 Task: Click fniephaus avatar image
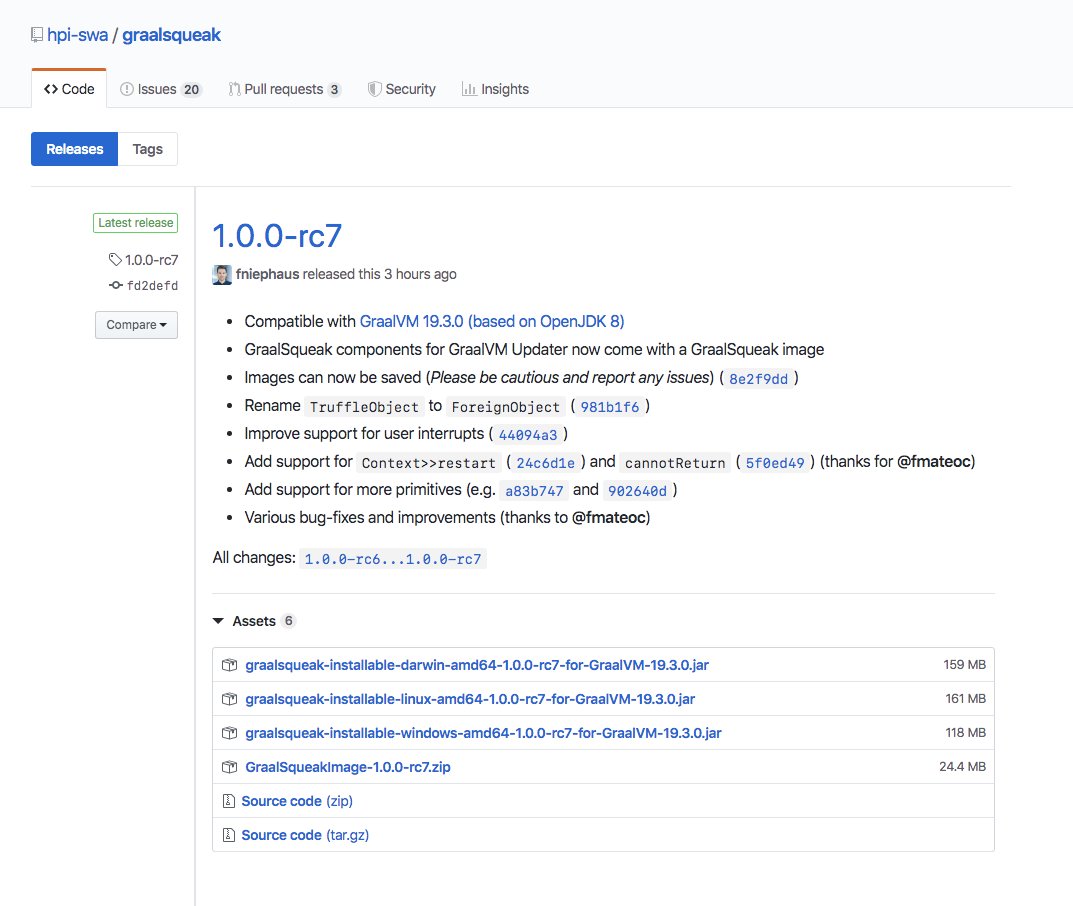222,274
